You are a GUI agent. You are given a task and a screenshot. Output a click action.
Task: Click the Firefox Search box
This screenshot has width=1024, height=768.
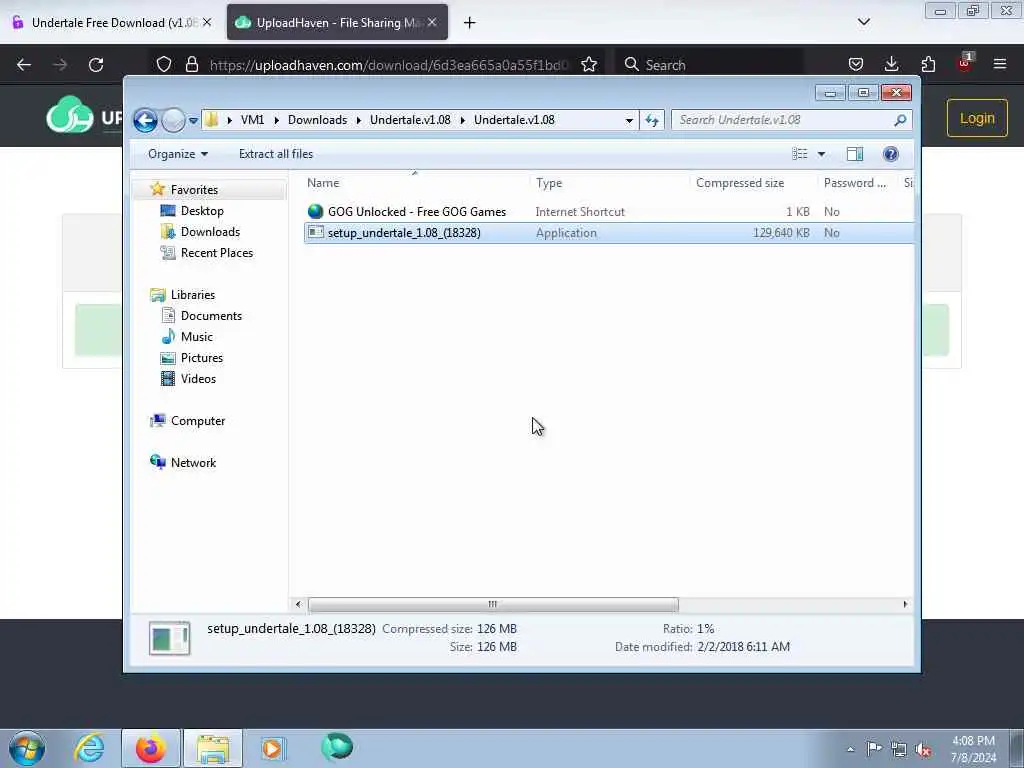711,65
